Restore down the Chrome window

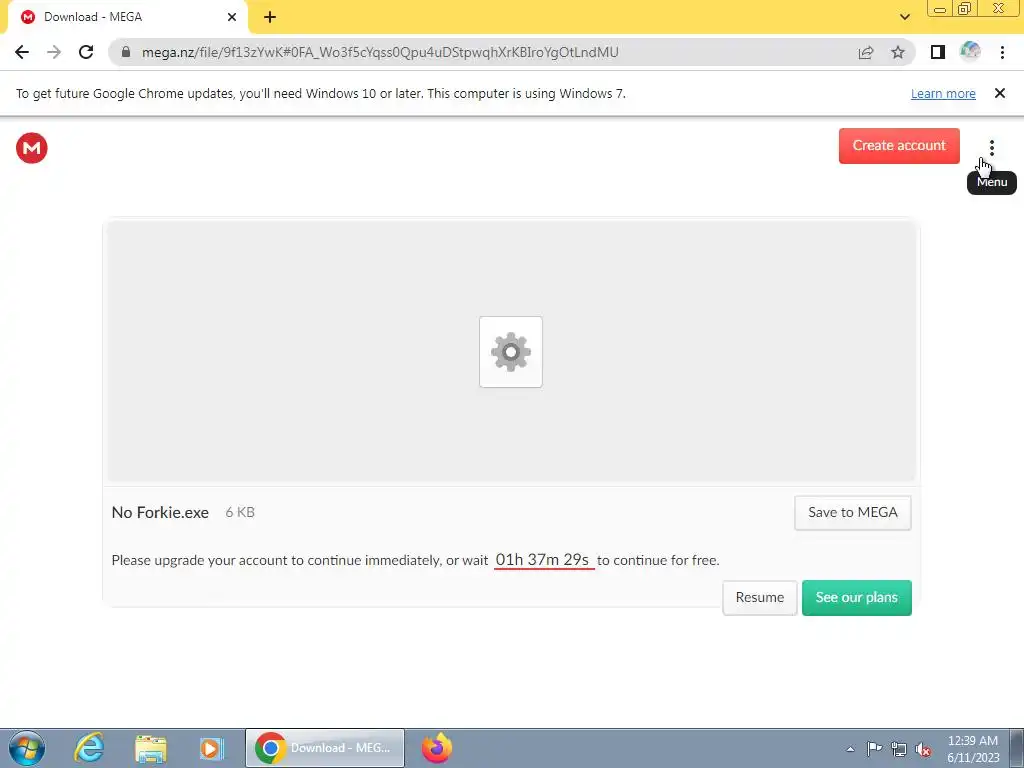pos(964,9)
